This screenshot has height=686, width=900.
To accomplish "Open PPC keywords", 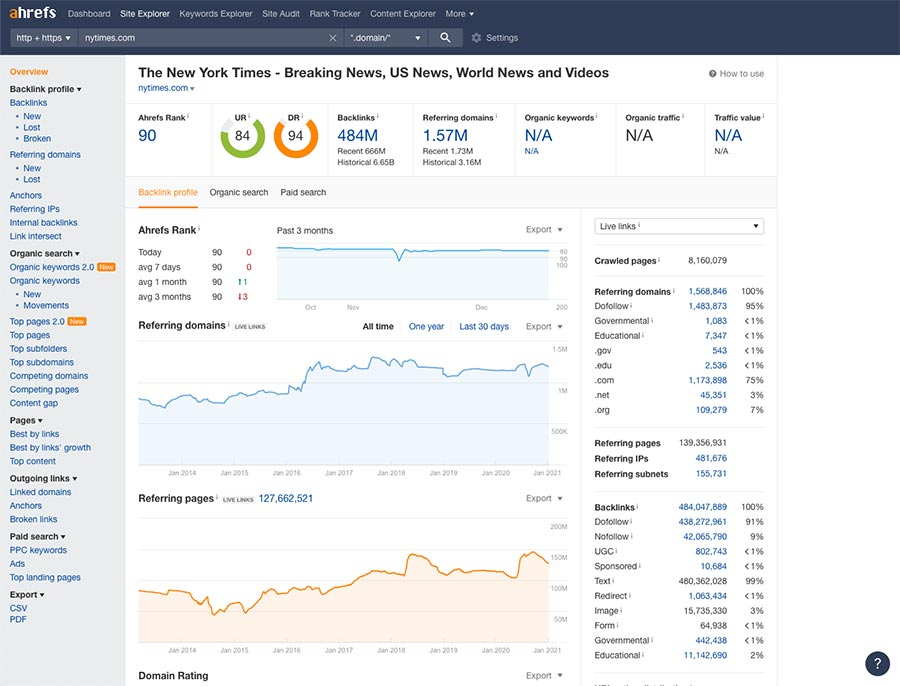I will point(38,550).
